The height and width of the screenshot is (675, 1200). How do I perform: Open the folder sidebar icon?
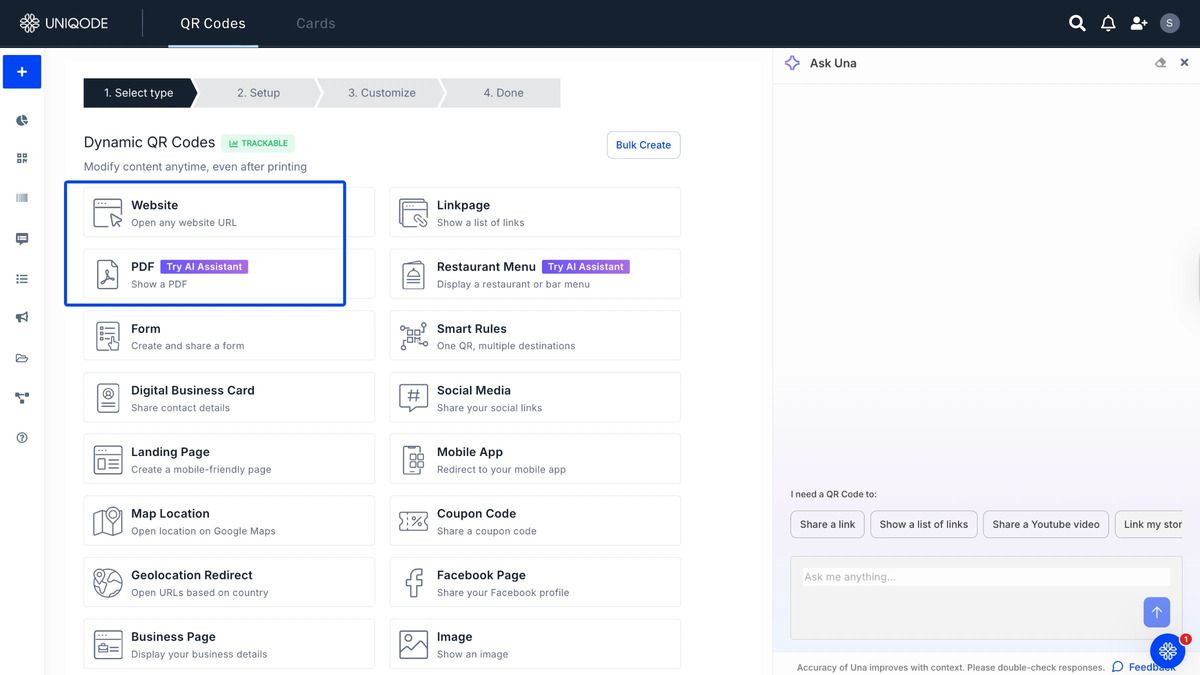pos(22,358)
